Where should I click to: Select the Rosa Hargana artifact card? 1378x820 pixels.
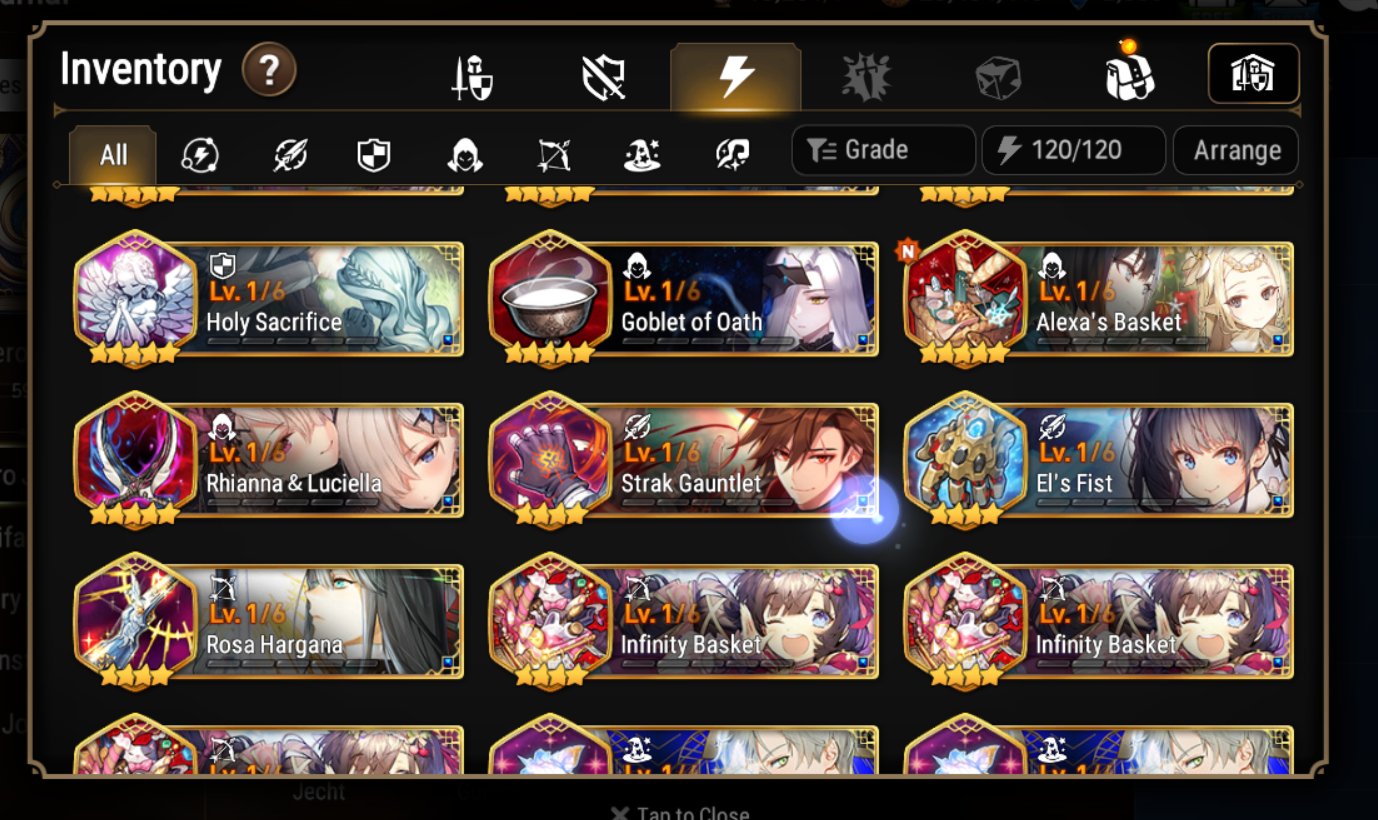[x=269, y=622]
